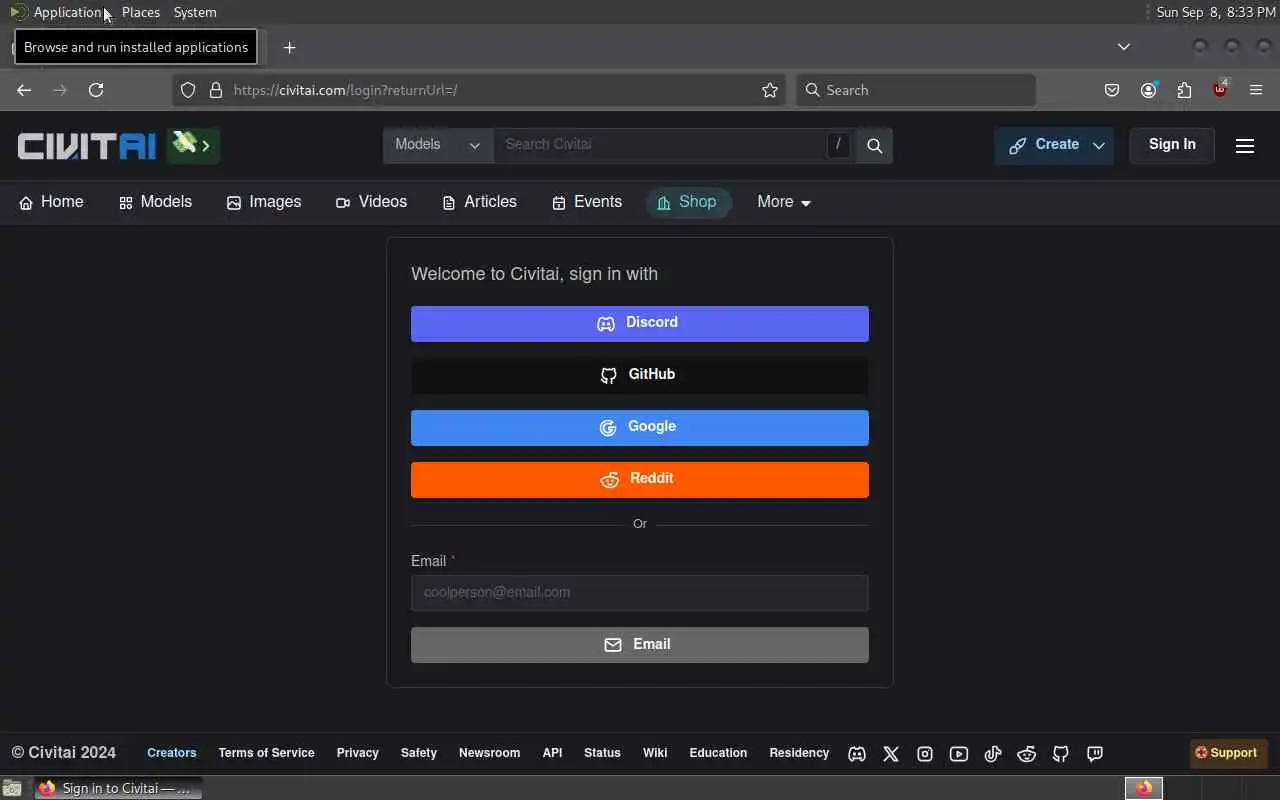This screenshot has width=1280, height=800.
Task: Open Civitai TikTok footer icon
Action: (x=993, y=754)
